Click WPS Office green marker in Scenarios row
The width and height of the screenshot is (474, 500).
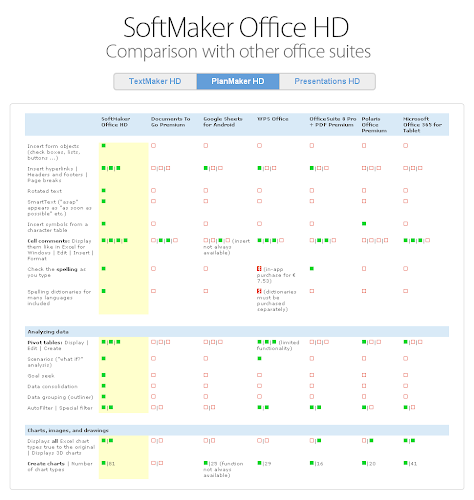[259, 359]
